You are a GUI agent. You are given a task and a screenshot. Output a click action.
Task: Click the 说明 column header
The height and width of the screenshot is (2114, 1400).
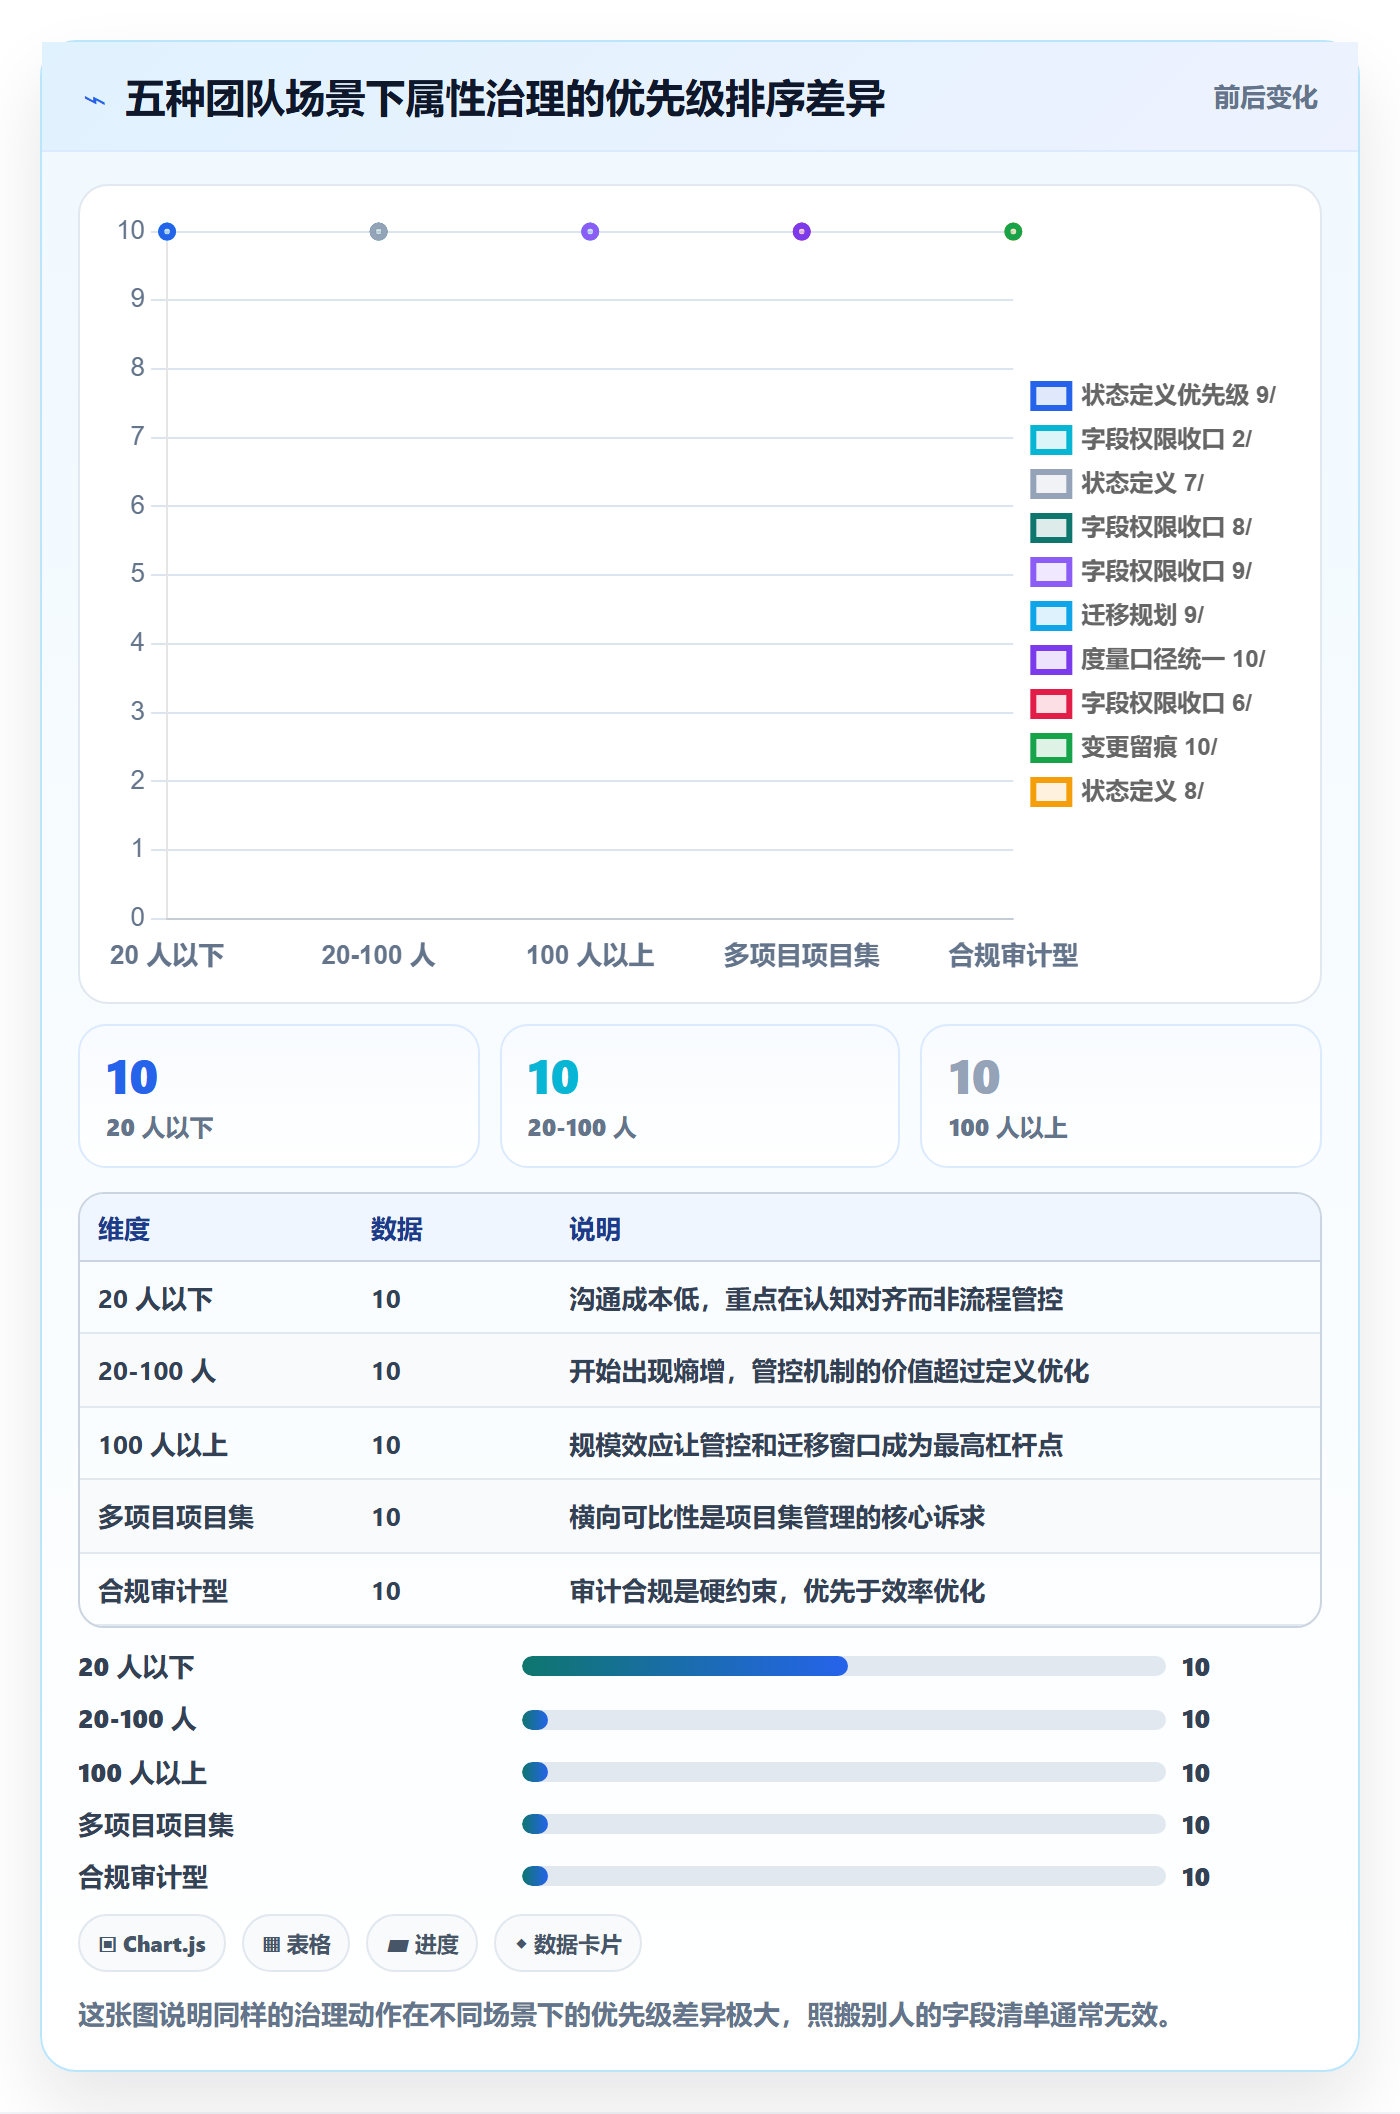(595, 1229)
